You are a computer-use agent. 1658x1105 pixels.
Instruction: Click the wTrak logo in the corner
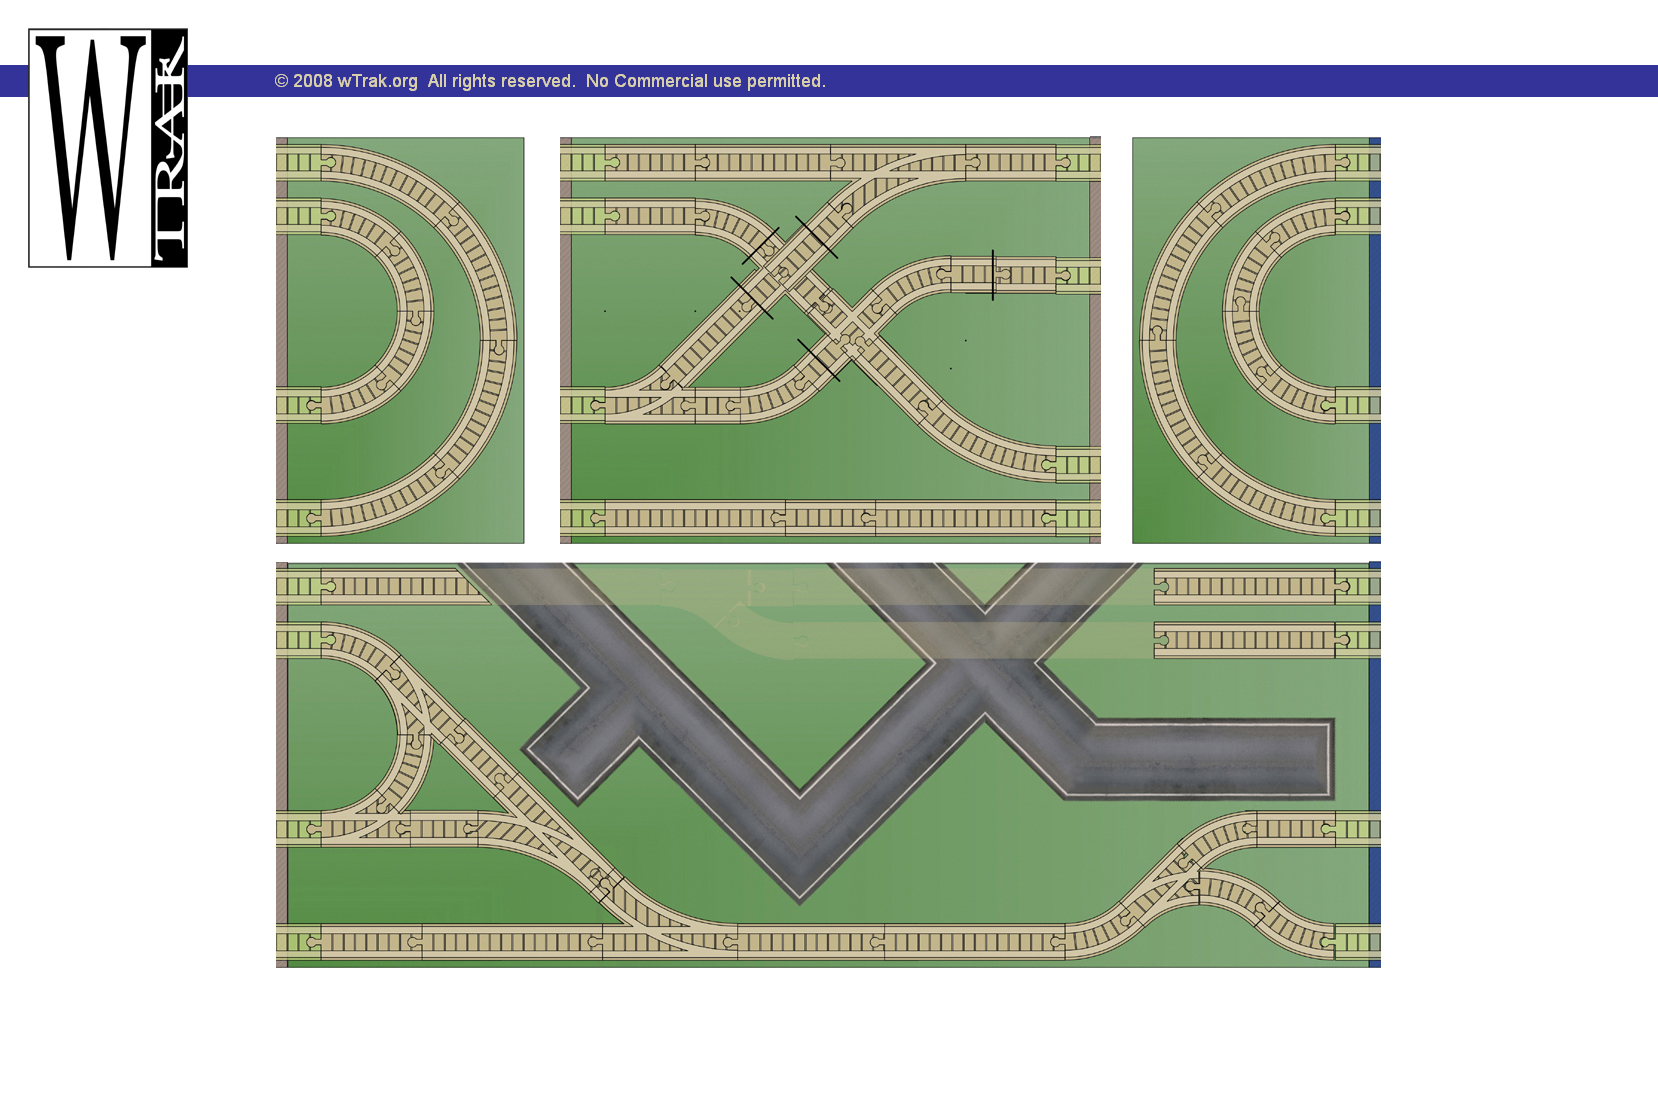108,148
